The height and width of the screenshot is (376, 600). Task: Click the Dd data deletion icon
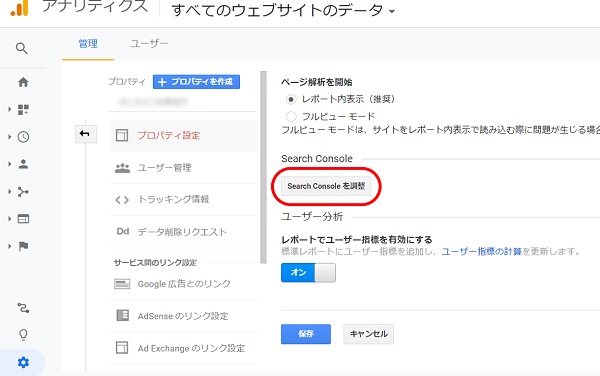123,231
